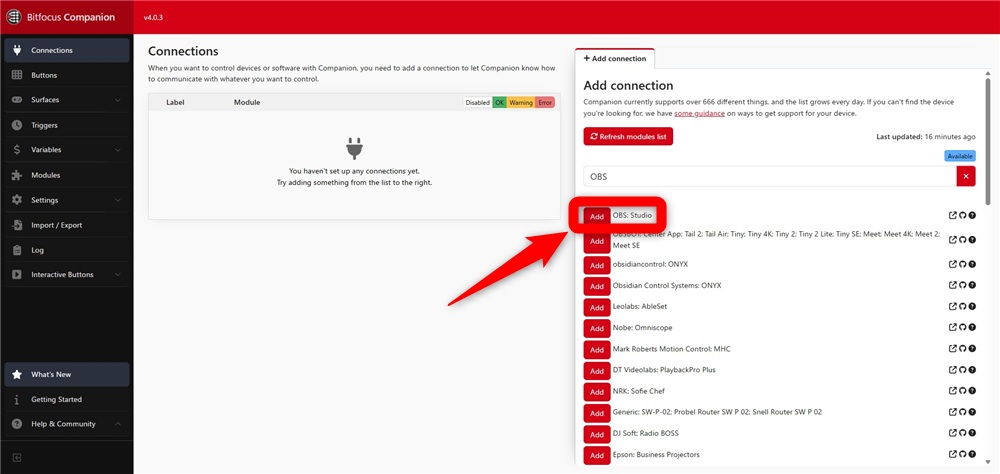The height and width of the screenshot is (474, 1000).
Task: Open external link for Epson: Business Projectors
Action: 953,454
